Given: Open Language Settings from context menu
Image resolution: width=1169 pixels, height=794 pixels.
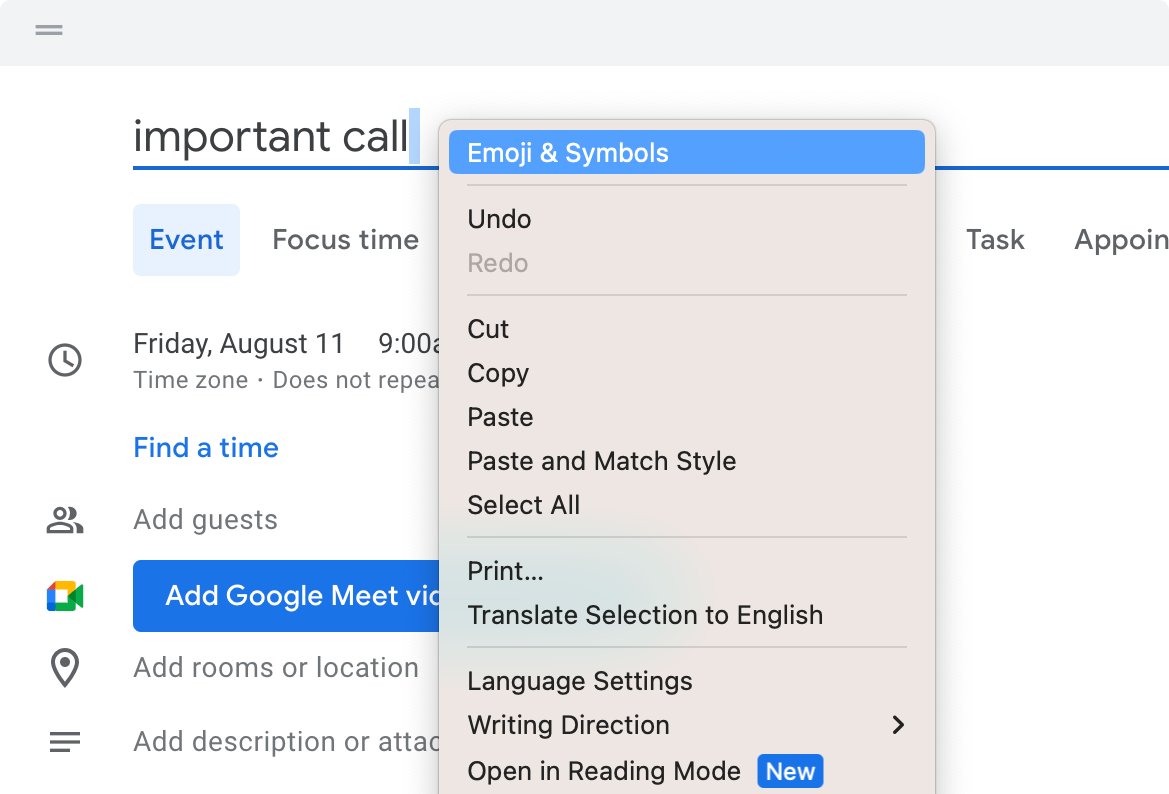Looking at the screenshot, I should (687, 681).
